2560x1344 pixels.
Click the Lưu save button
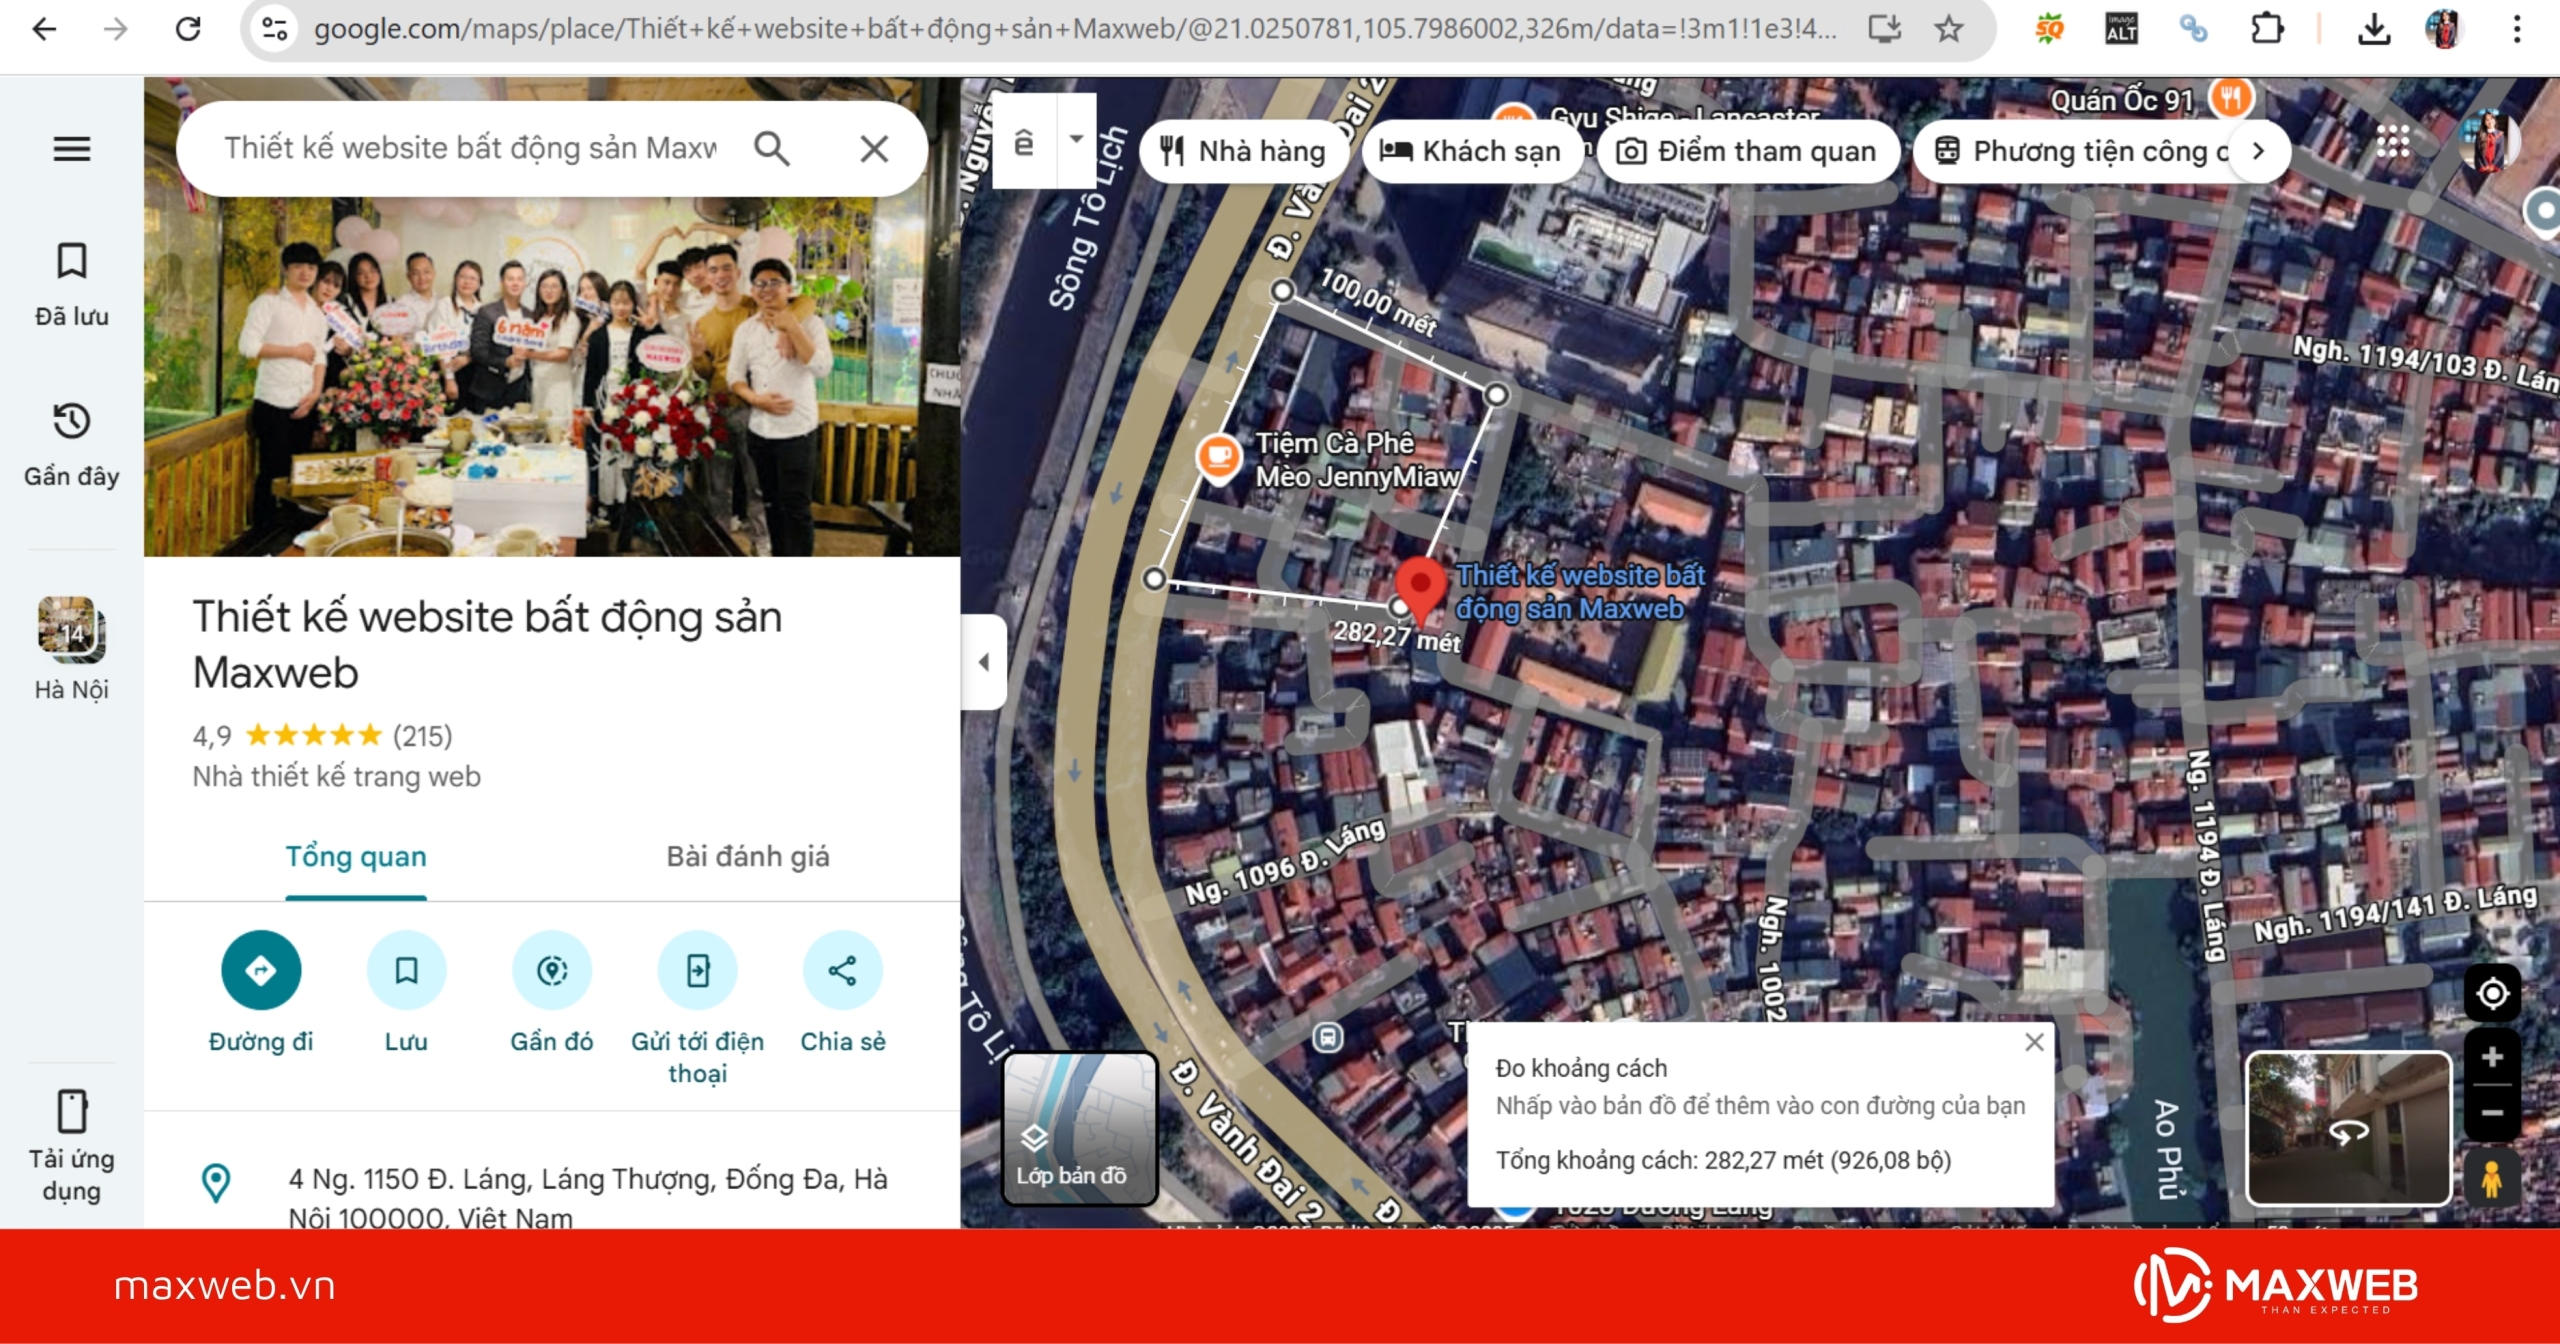click(x=406, y=992)
